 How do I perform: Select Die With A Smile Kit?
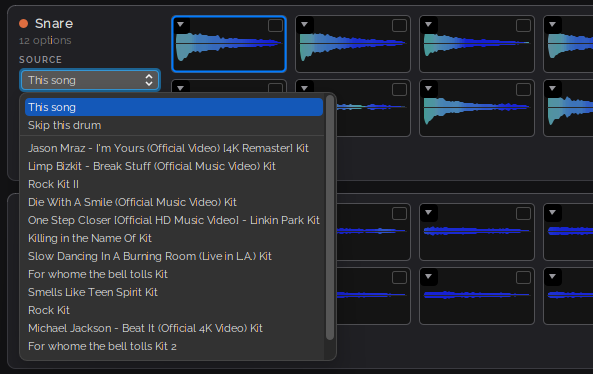pyautogui.click(x=174, y=202)
